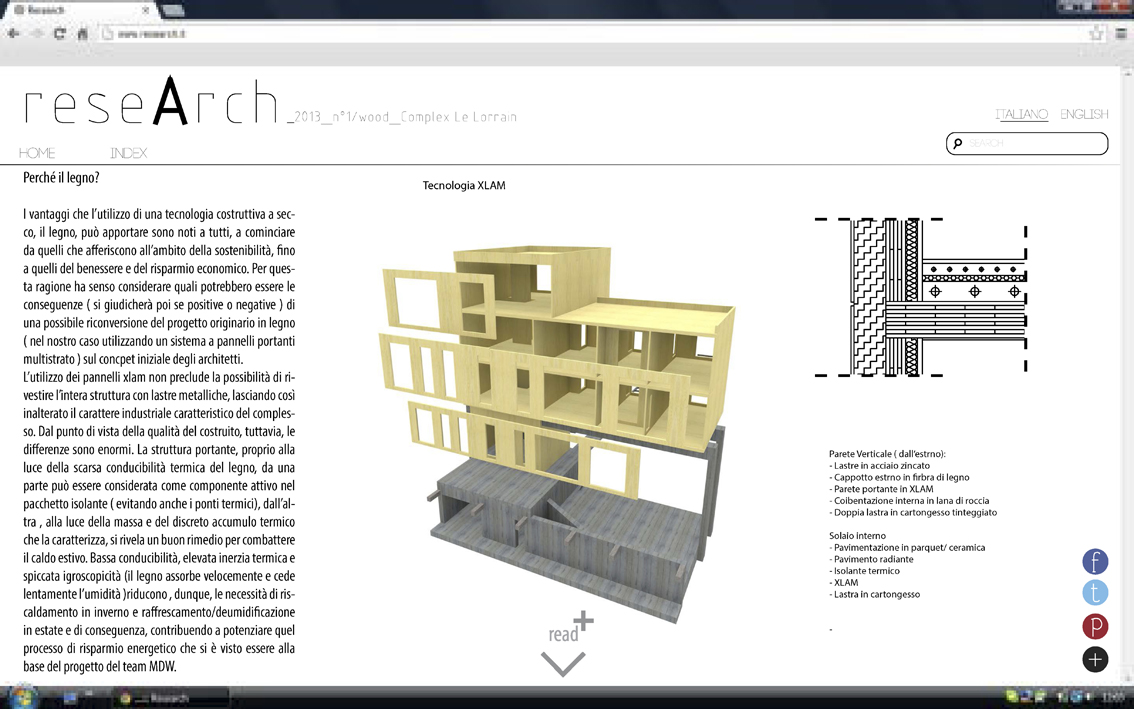Open the red Pinterest share icon
The height and width of the screenshot is (709, 1134).
tap(1095, 626)
